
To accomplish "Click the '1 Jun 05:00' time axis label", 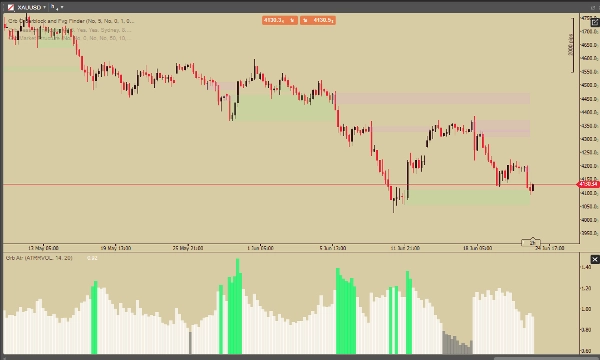I will click(x=260, y=248).
